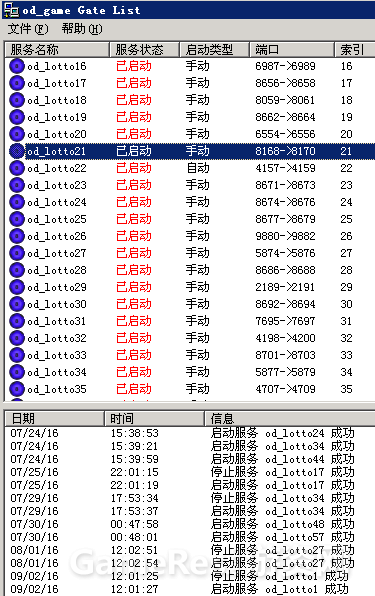The image size is (375, 596).
Task: Sort by 端口 column header
Action: (292, 49)
